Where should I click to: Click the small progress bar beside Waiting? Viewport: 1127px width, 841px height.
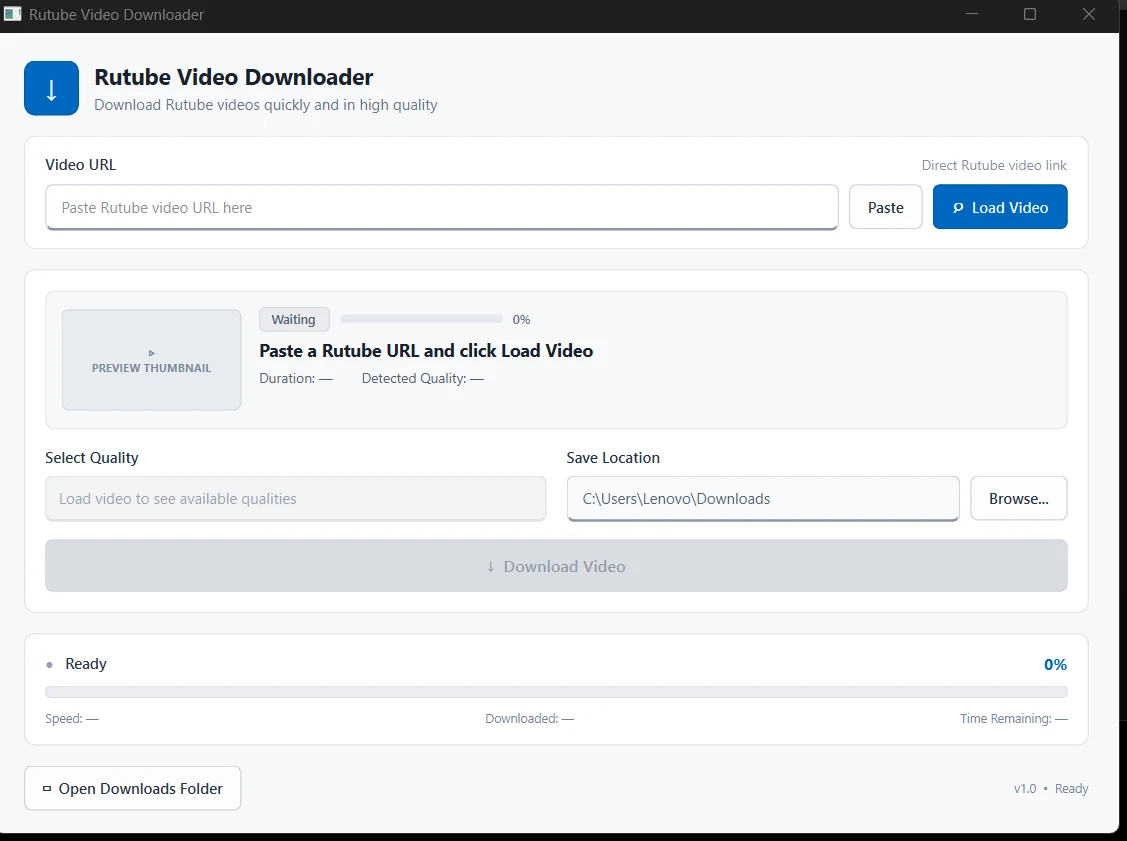point(421,319)
